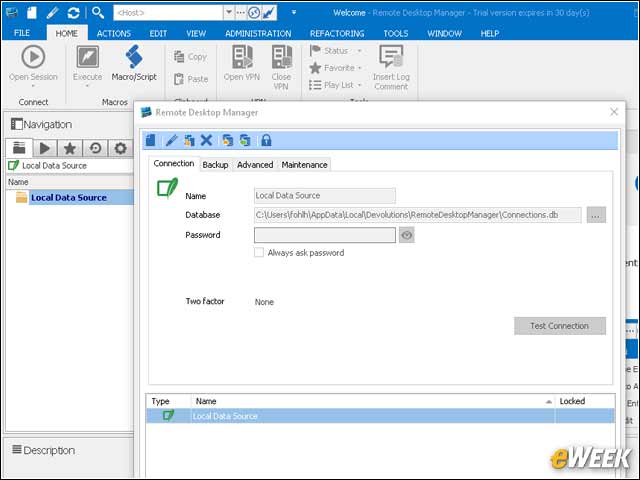Image resolution: width=640 pixels, height=480 pixels.
Task: Click the Paste clipboard button
Action: (x=191, y=79)
